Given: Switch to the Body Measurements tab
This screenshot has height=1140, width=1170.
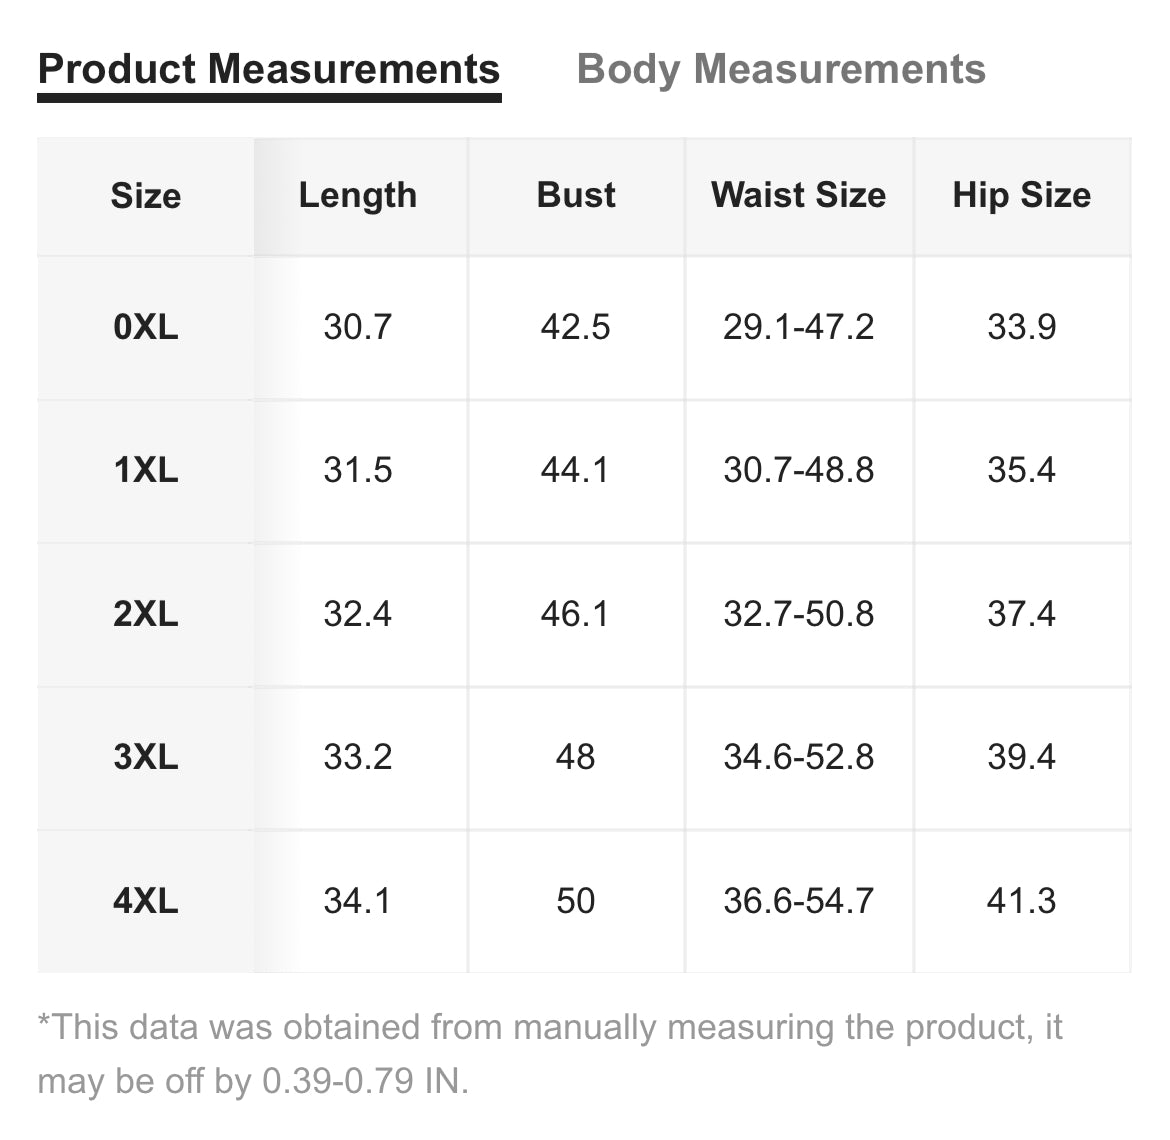Looking at the screenshot, I should (x=781, y=69).
